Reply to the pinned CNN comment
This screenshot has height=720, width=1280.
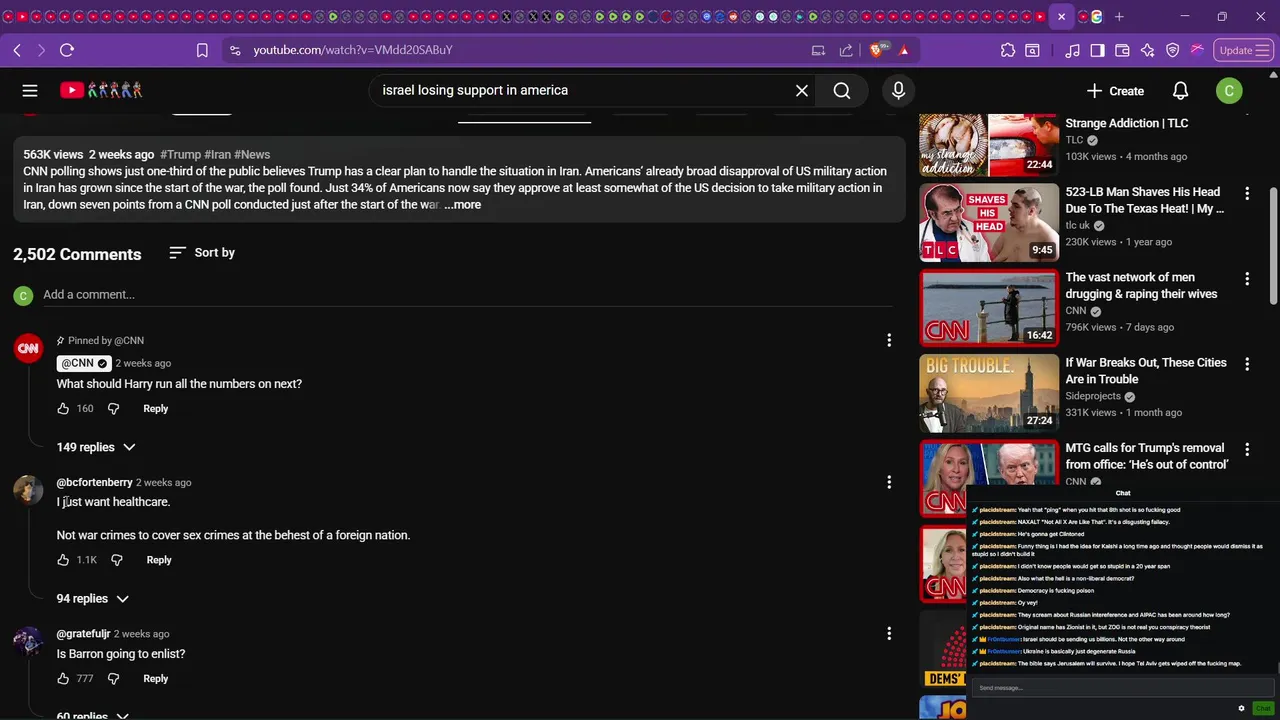click(155, 408)
